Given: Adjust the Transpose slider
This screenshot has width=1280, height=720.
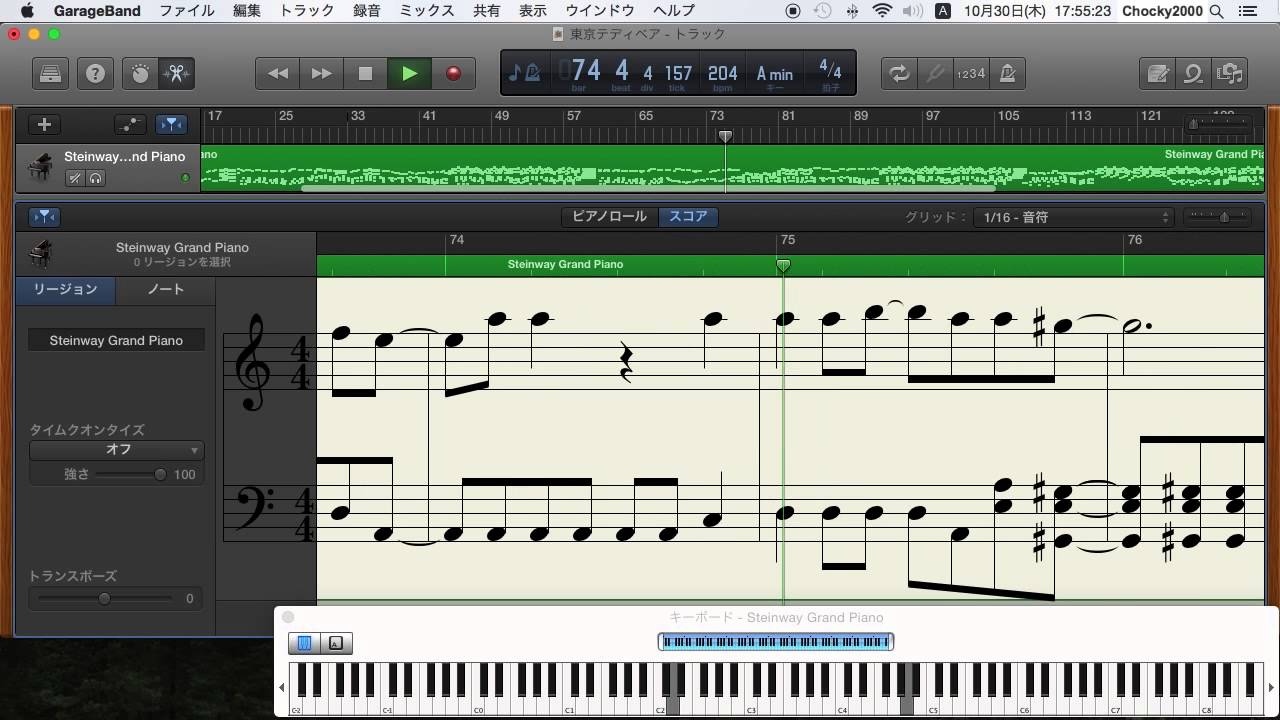Looking at the screenshot, I should (104, 598).
